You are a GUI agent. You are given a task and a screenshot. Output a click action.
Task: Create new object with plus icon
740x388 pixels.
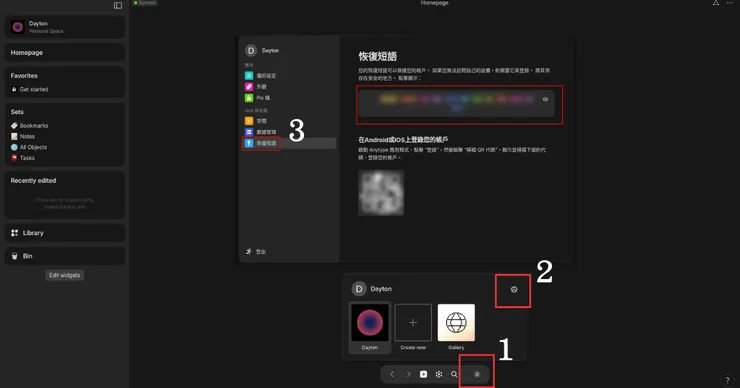tap(423, 374)
